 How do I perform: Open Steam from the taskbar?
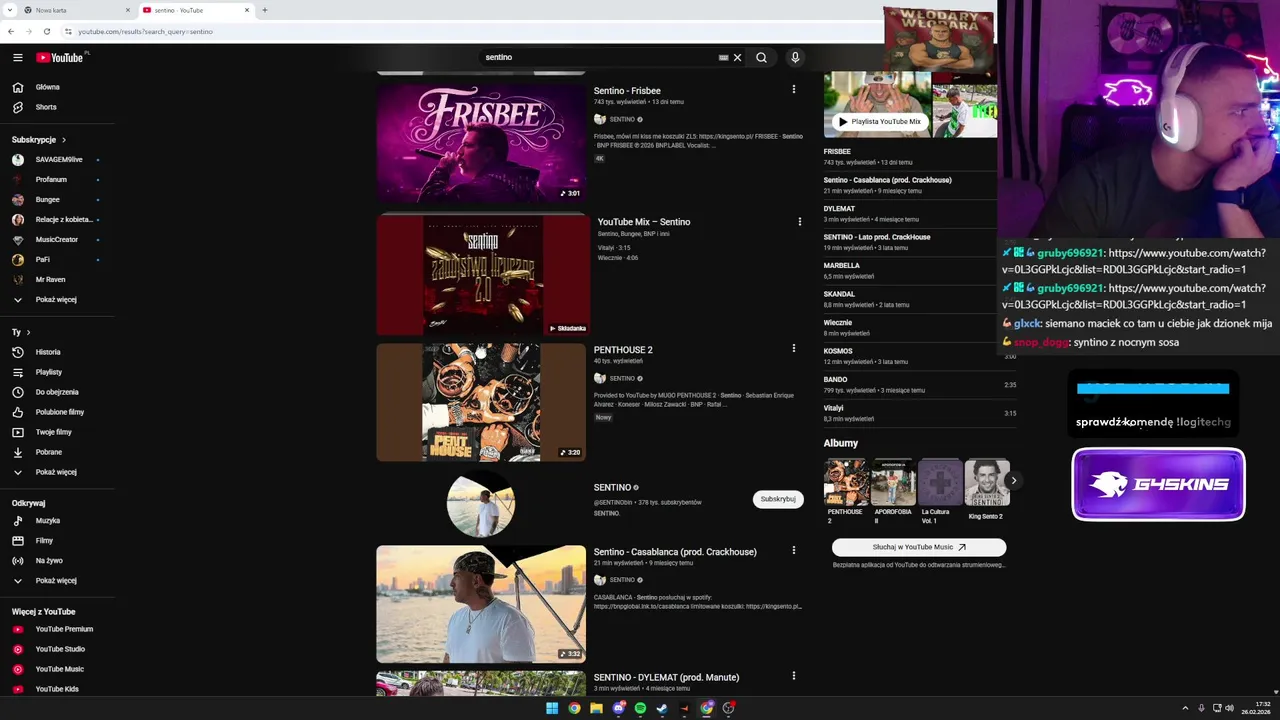662,708
